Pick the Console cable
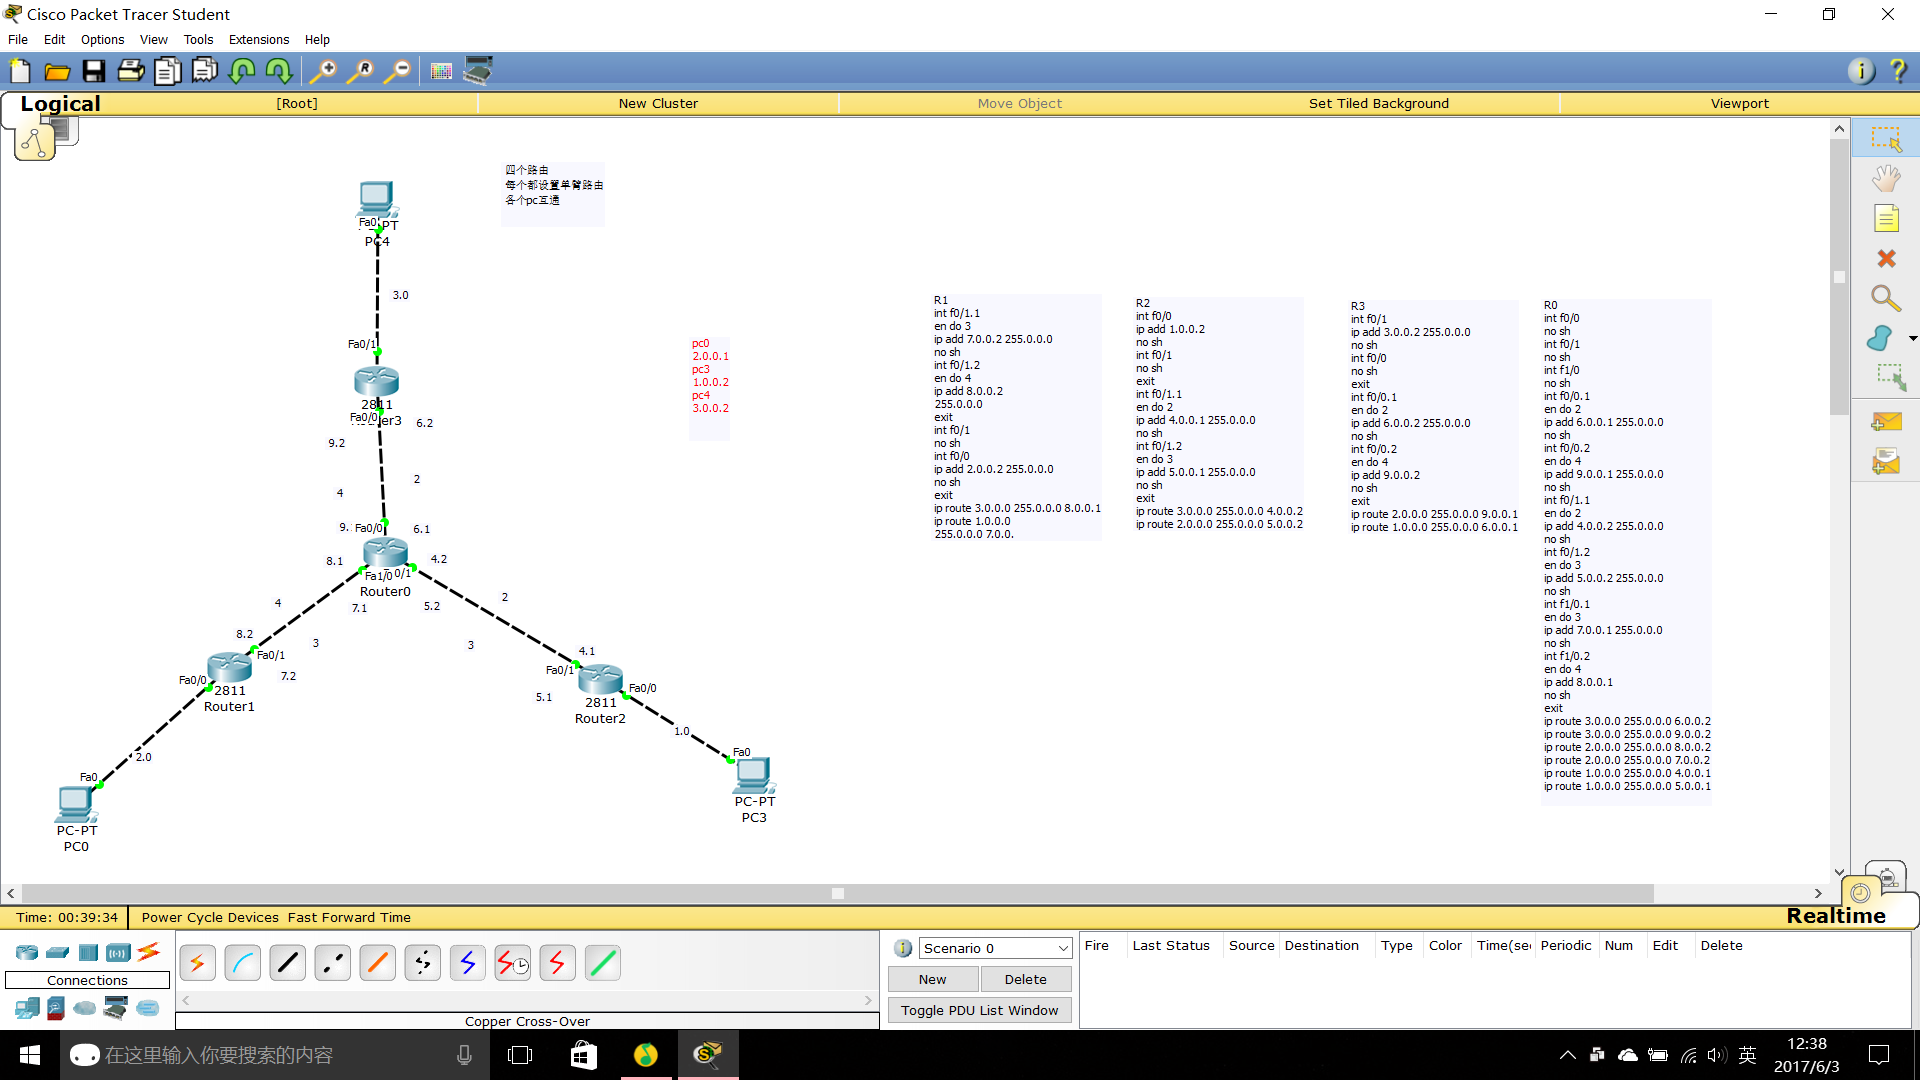 pos(243,963)
